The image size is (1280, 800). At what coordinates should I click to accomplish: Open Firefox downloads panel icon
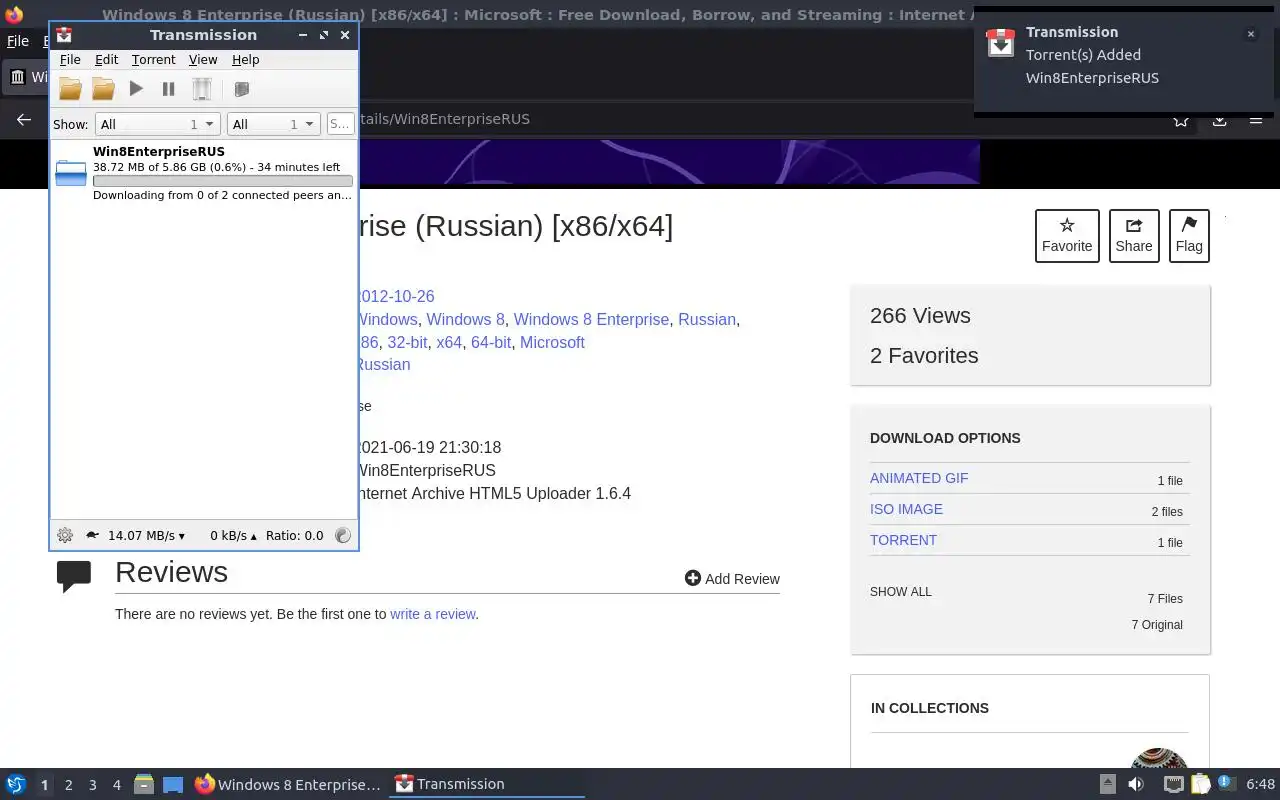click(x=1219, y=119)
